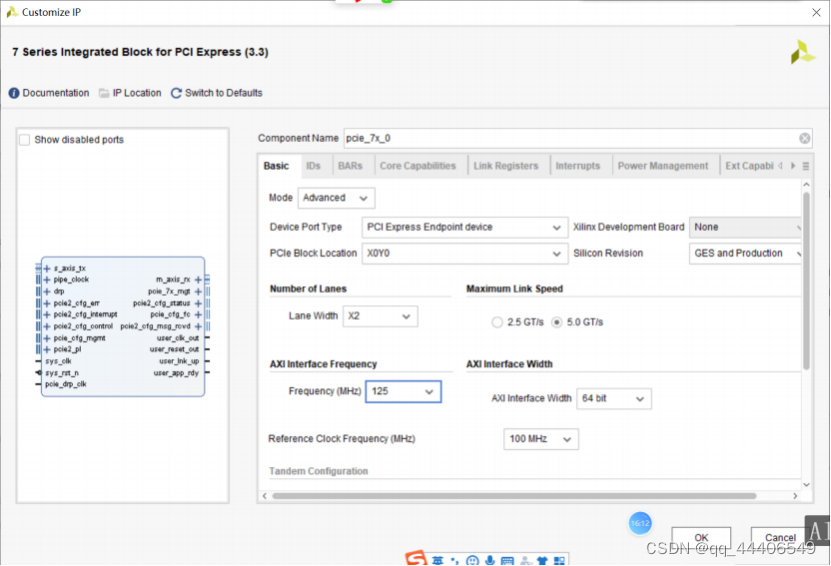This screenshot has width=831, height=566.
Task: Expand the pcie2_cfg_interrupt interface plus icon
Action: pyautogui.click(x=47, y=315)
